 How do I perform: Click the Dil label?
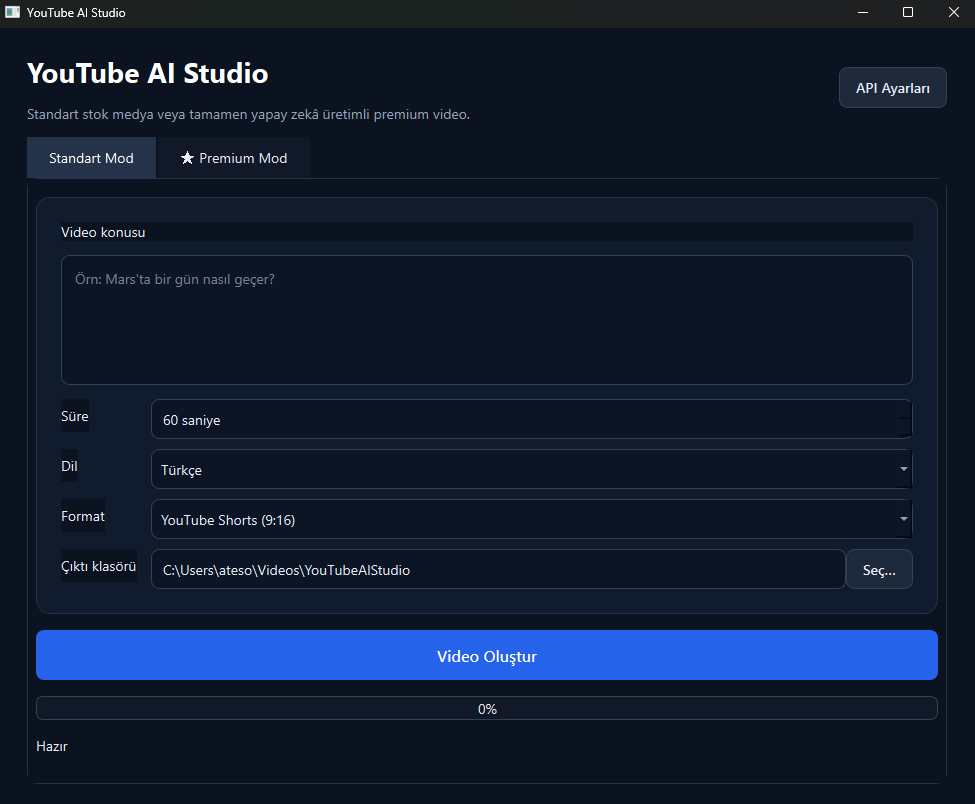(69, 466)
